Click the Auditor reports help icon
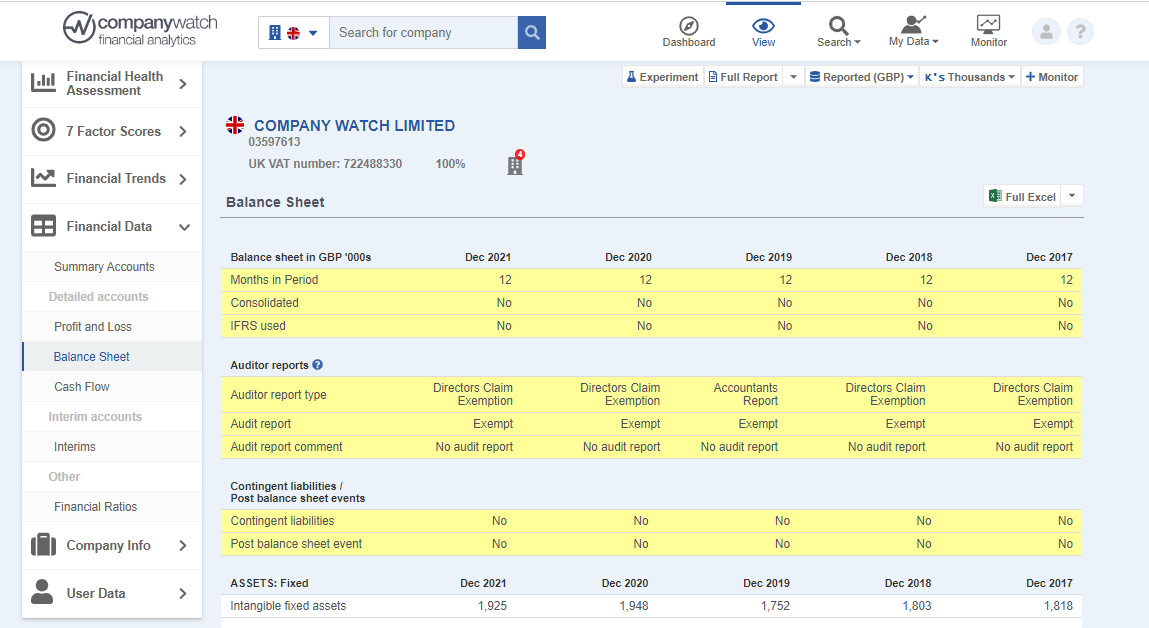Screen dimensions: 1149x628 point(317,365)
